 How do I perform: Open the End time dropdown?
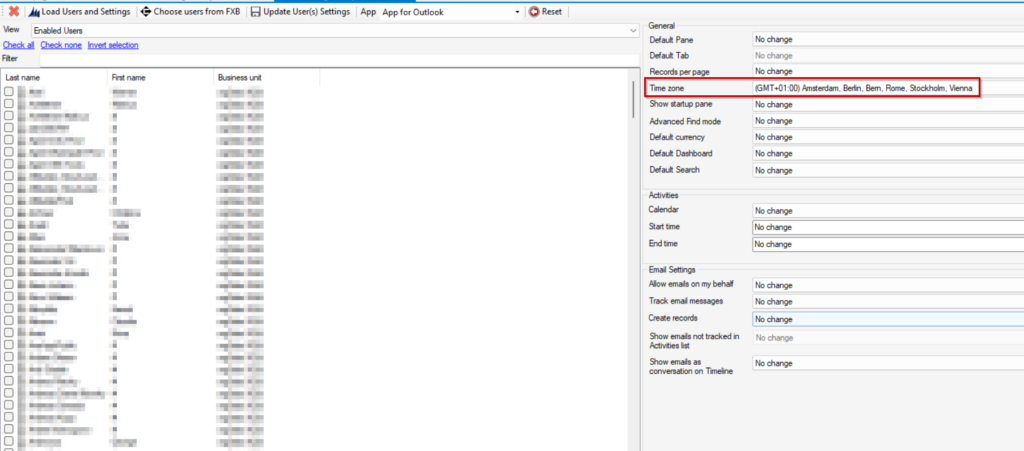[x=888, y=244]
